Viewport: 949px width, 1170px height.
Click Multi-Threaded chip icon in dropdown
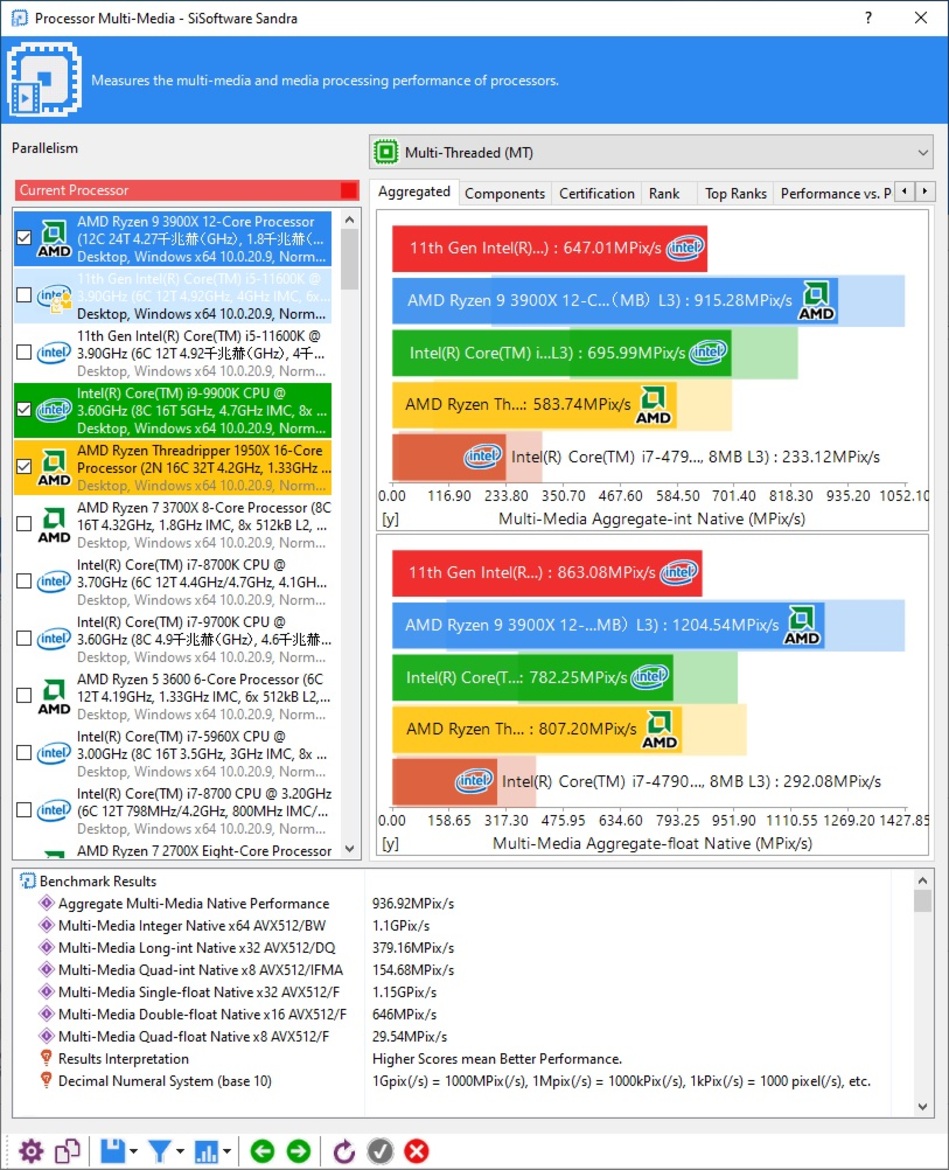tap(386, 152)
